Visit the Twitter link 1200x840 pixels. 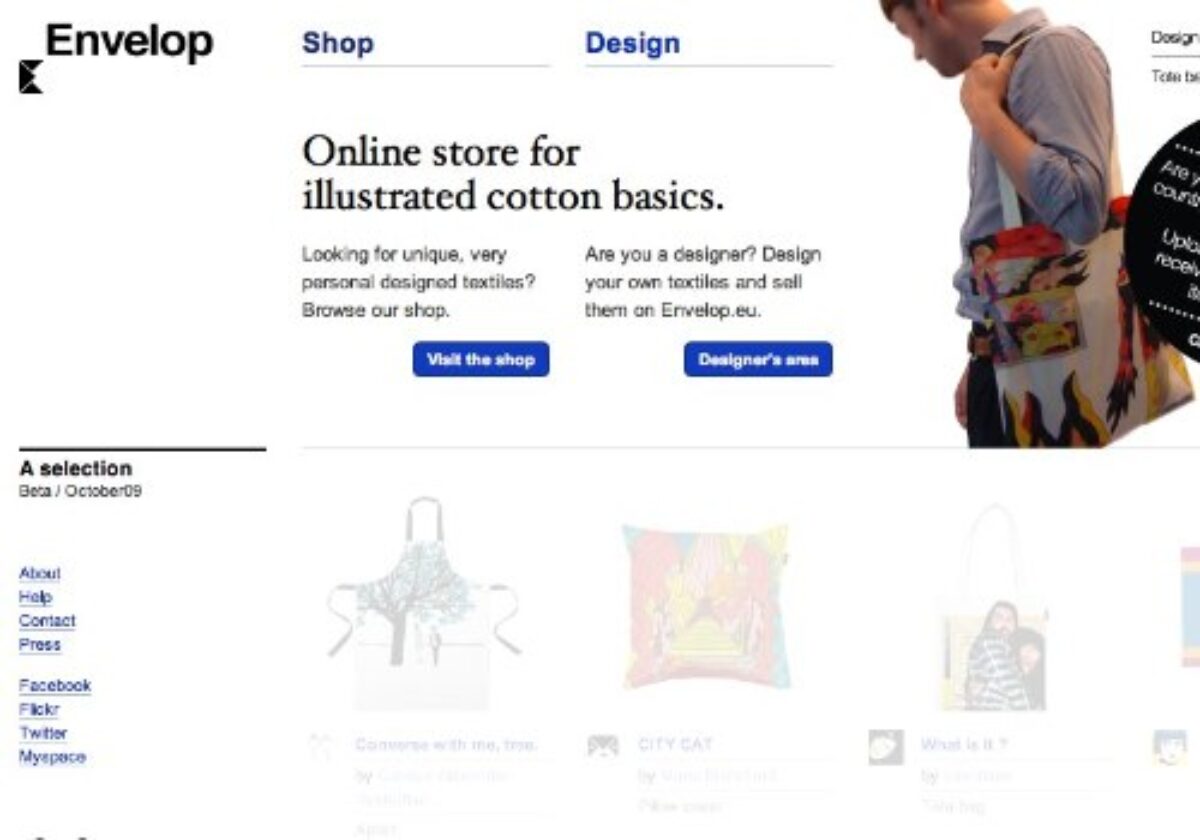point(43,733)
